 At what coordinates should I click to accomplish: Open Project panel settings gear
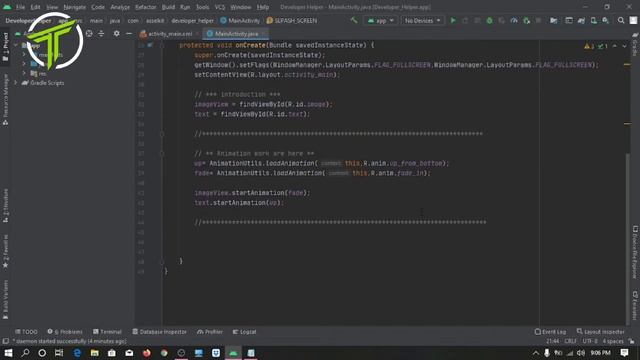(117, 33)
